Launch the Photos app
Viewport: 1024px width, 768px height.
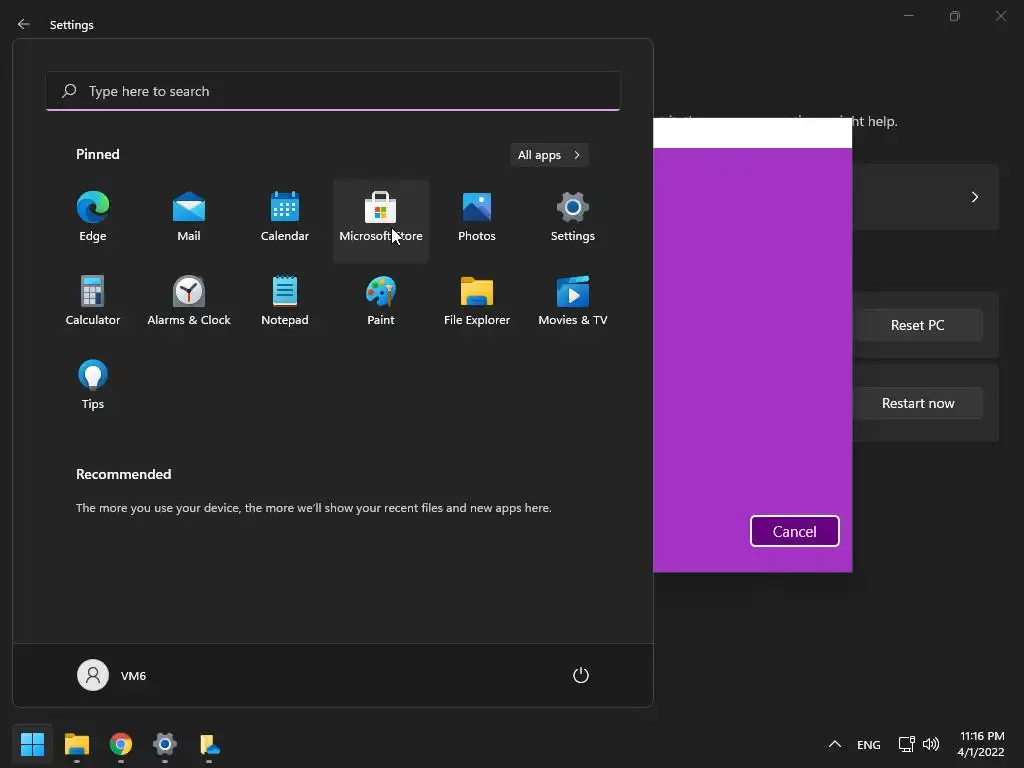[x=477, y=217]
